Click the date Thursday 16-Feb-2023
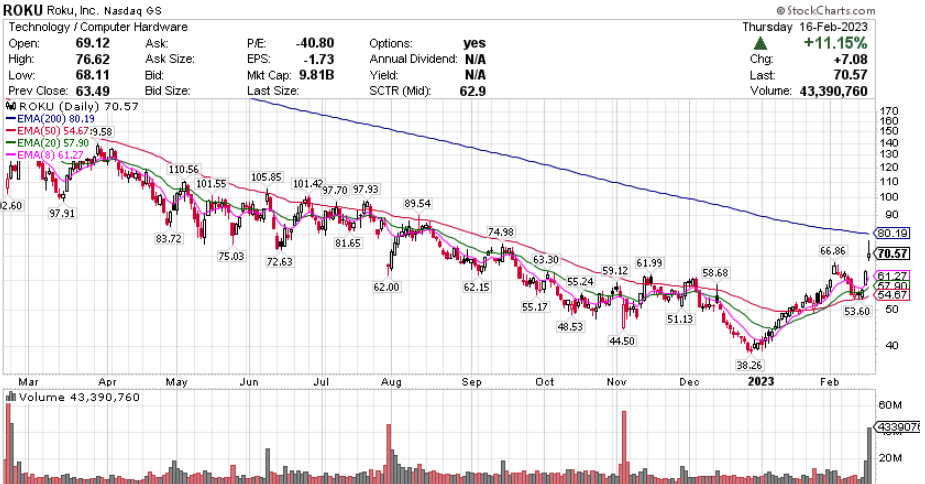 tap(805, 27)
